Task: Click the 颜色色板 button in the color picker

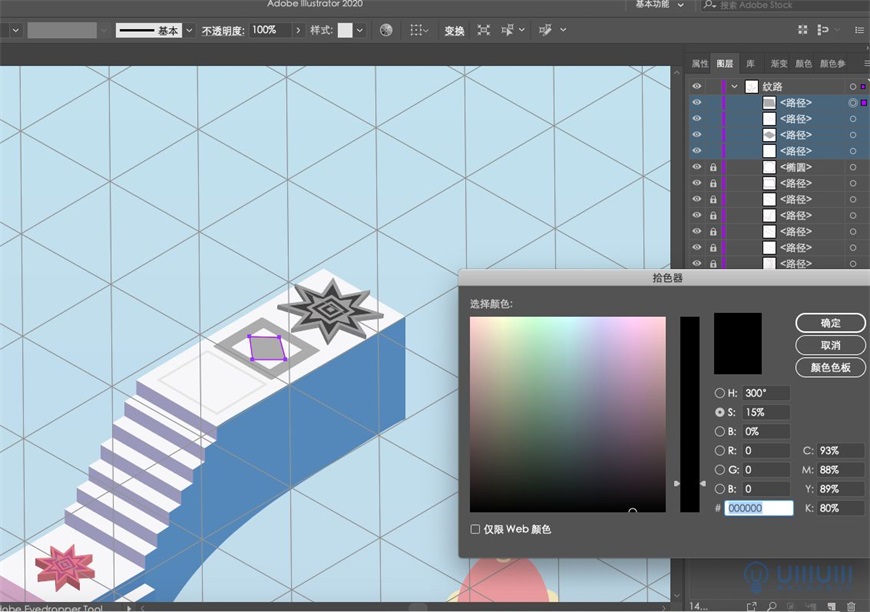Action: [829, 367]
